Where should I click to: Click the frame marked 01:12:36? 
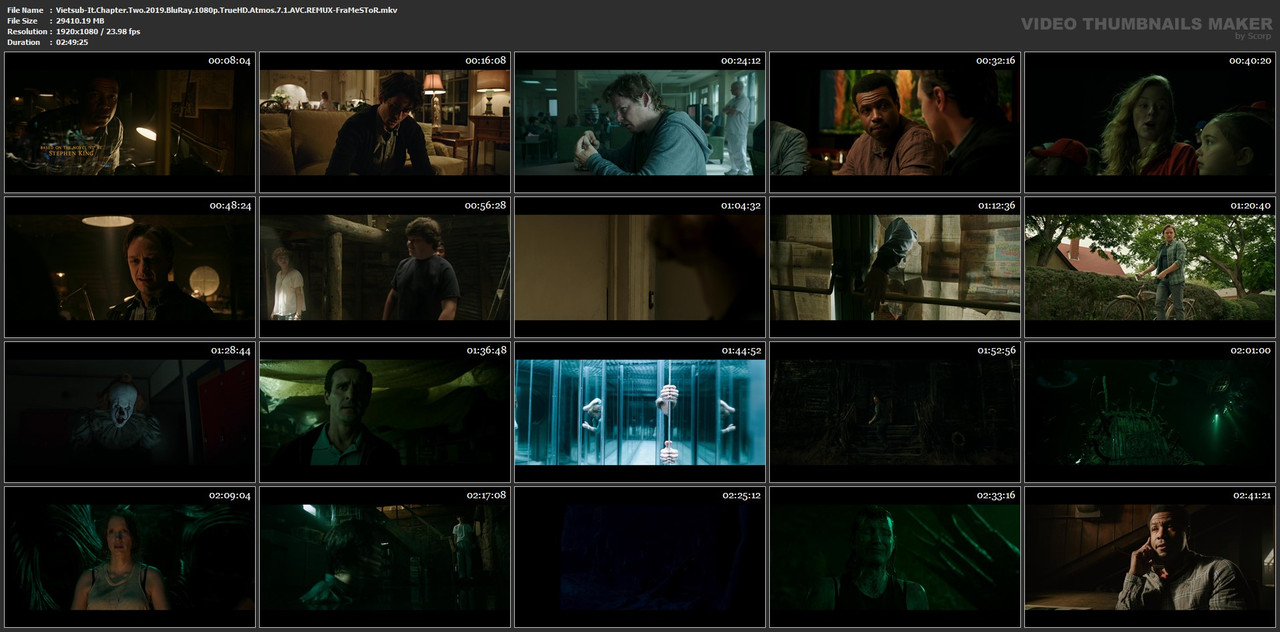pyautogui.click(x=895, y=267)
